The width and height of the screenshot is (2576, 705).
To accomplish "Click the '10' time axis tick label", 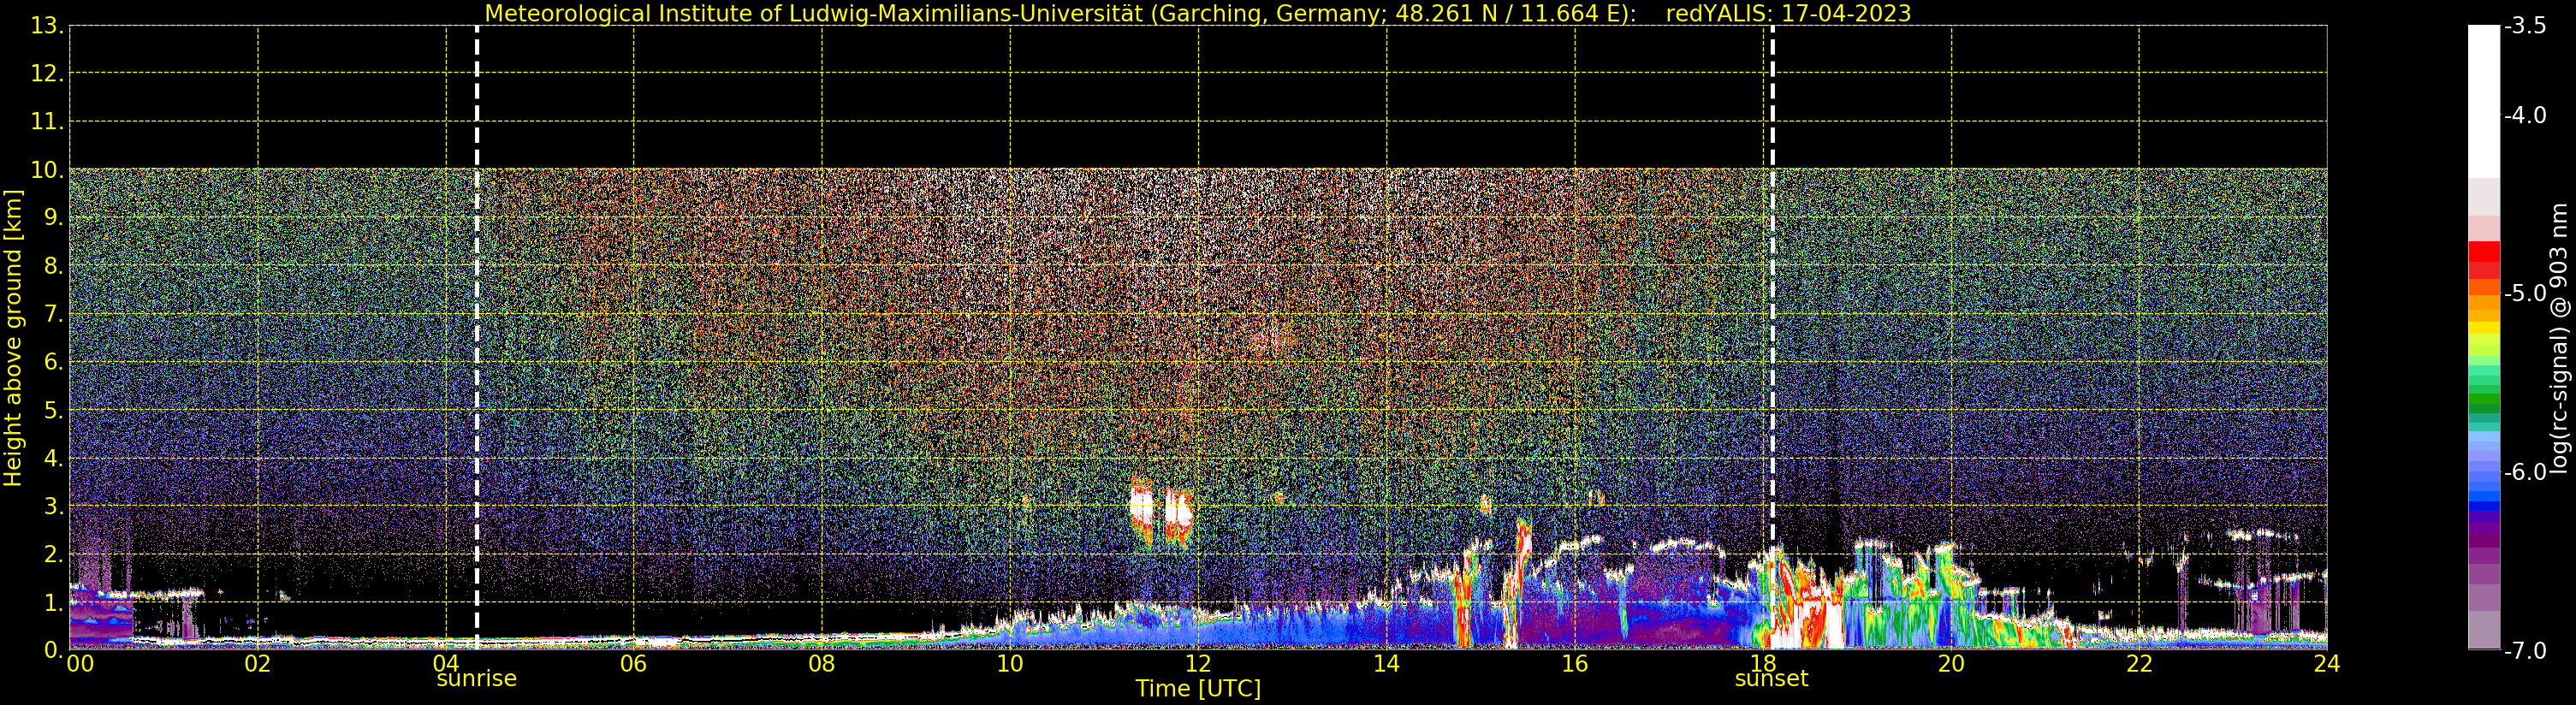I will [x=1010, y=664].
